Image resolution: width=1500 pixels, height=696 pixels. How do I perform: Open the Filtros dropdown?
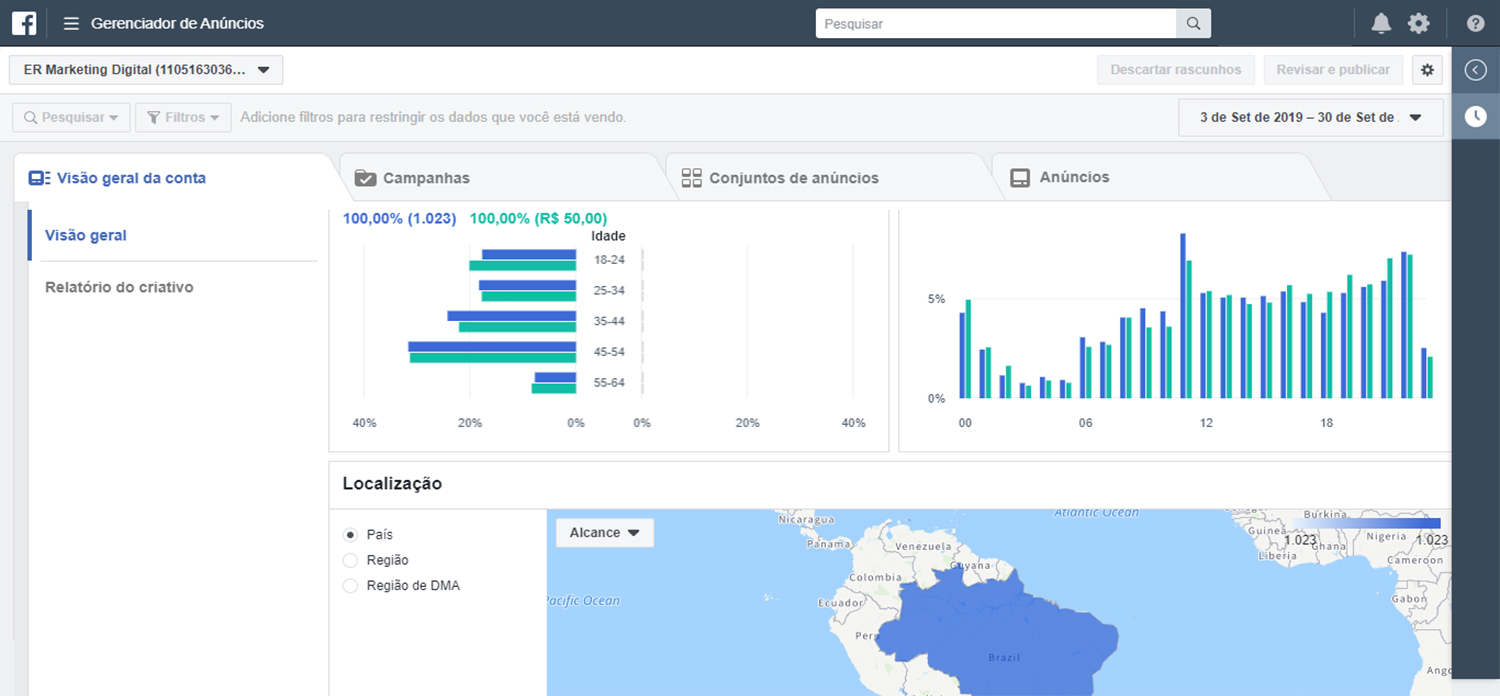(x=183, y=117)
